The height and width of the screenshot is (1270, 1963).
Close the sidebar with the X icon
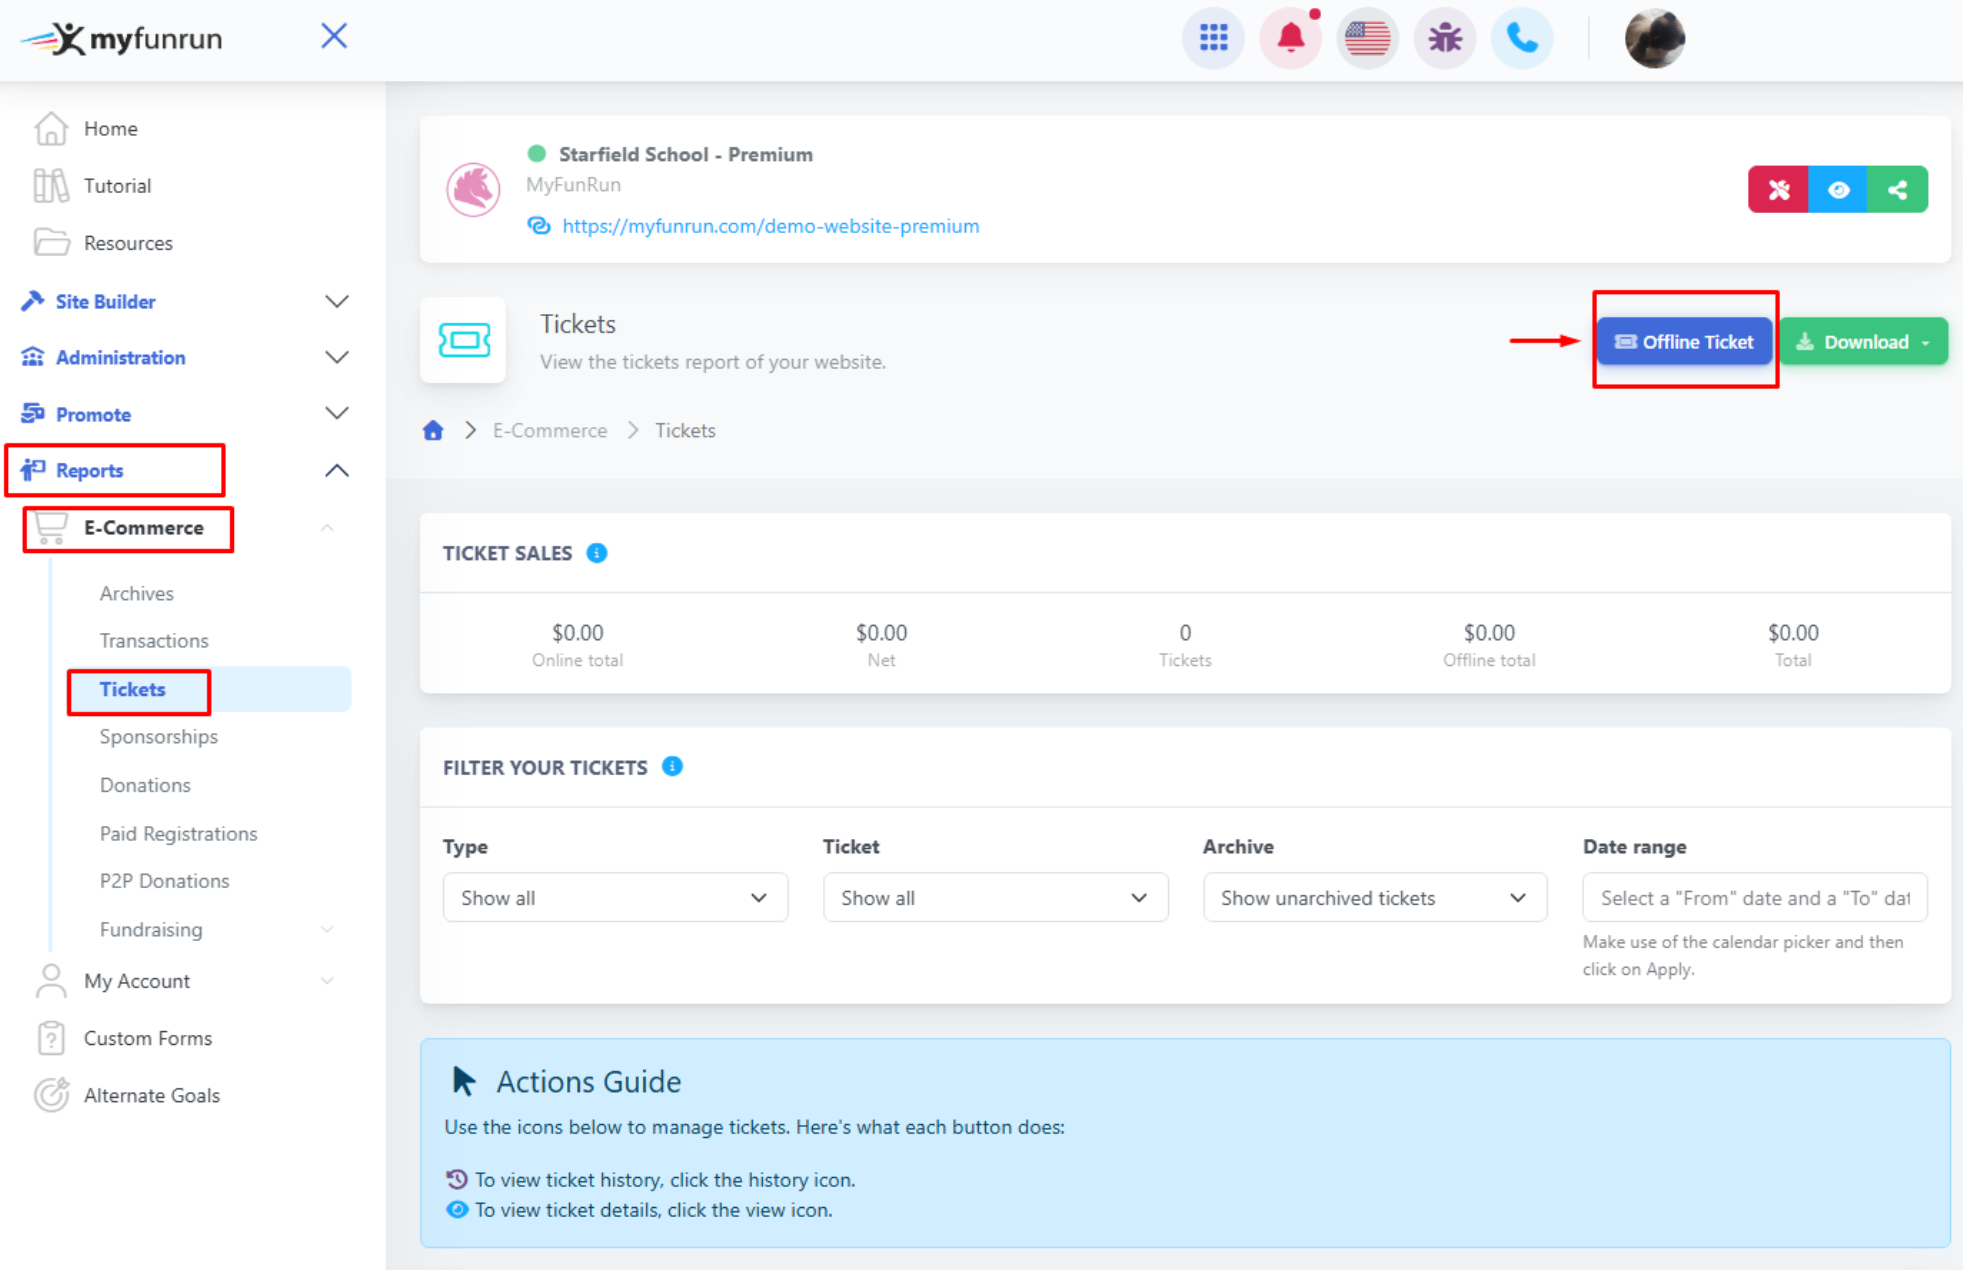pos(334,37)
